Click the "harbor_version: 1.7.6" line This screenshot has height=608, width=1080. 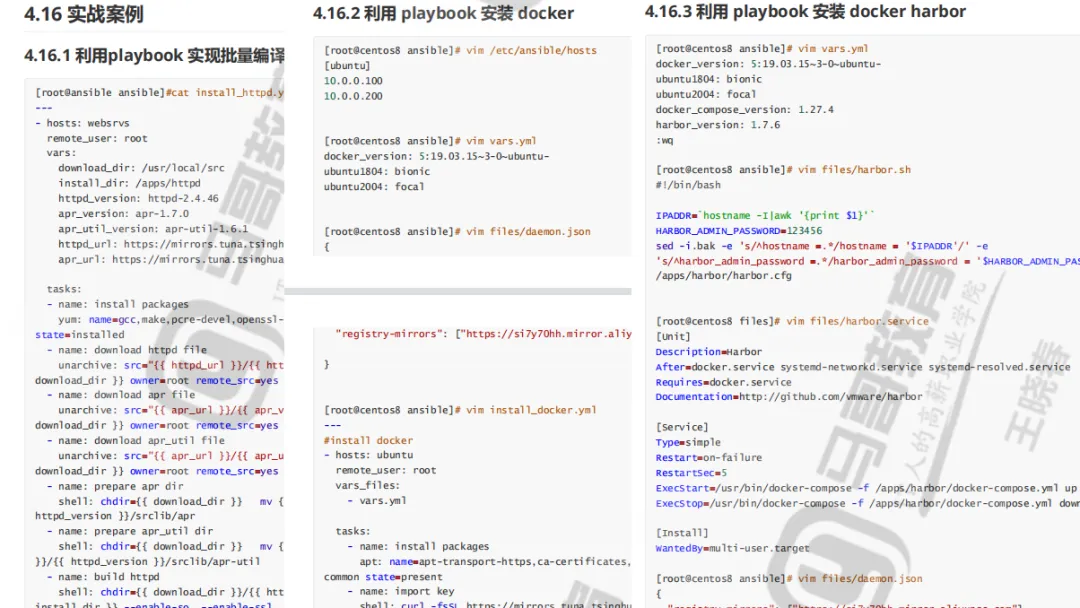coord(718,125)
